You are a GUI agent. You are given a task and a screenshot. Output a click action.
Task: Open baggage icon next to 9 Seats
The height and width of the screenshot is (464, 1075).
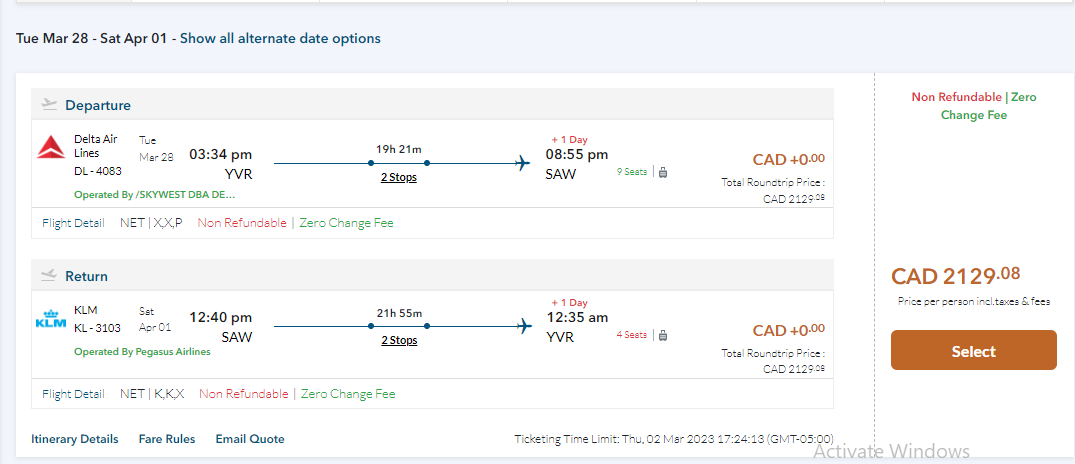click(x=662, y=172)
